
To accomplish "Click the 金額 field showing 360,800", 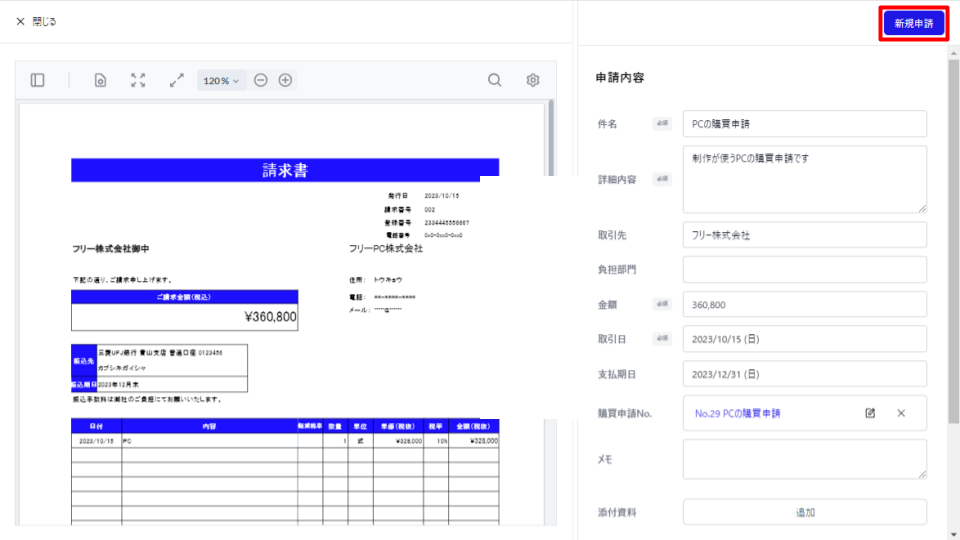I will point(804,305).
